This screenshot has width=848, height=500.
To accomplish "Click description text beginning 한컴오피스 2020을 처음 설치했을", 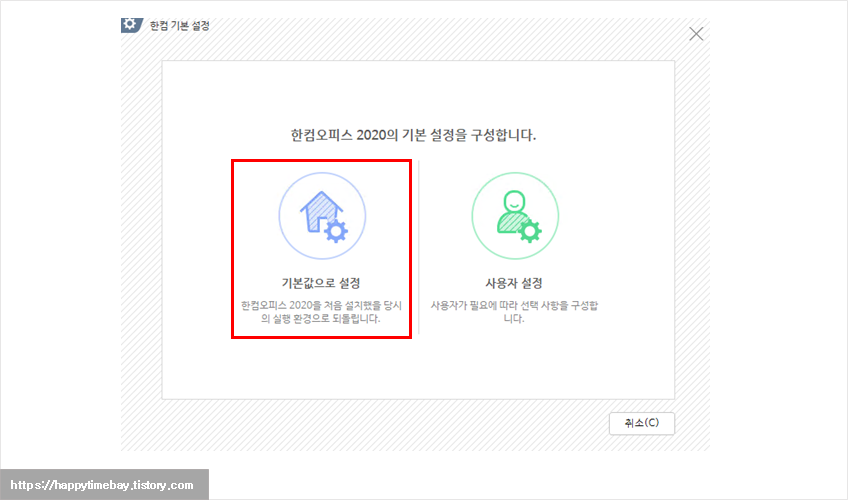I will [x=321, y=312].
